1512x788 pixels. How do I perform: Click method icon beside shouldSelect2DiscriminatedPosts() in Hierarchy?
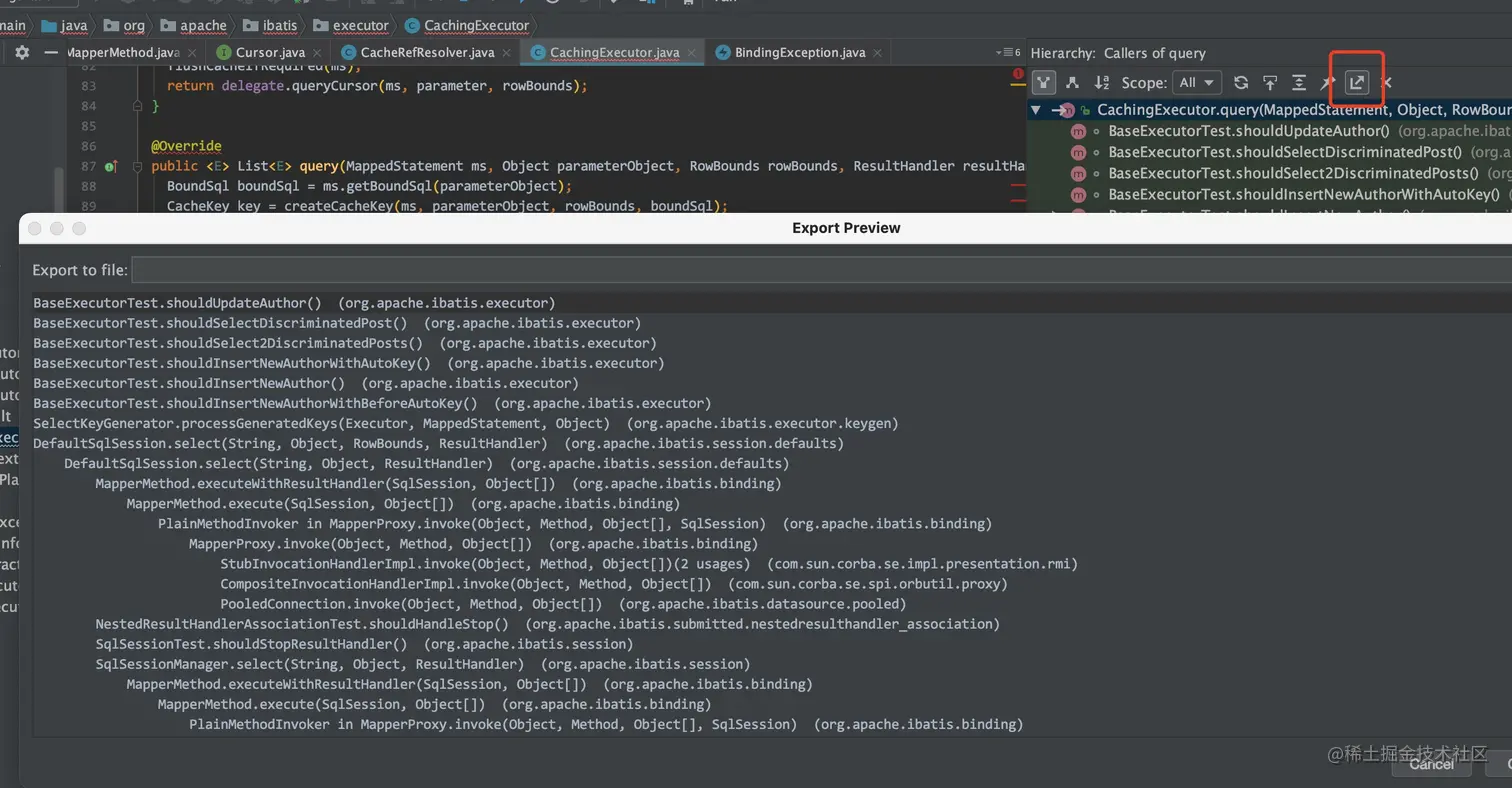[1078, 173]
